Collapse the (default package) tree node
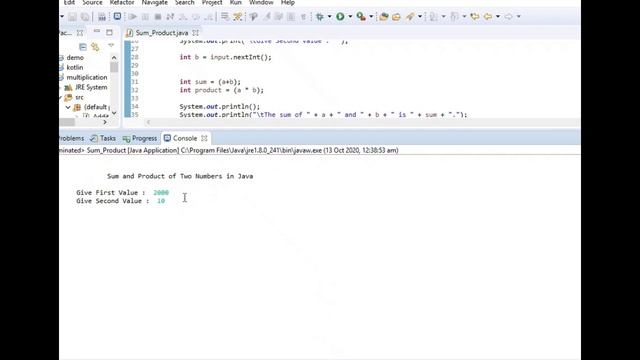Screen dimensions: 640x360 [68, 107]
